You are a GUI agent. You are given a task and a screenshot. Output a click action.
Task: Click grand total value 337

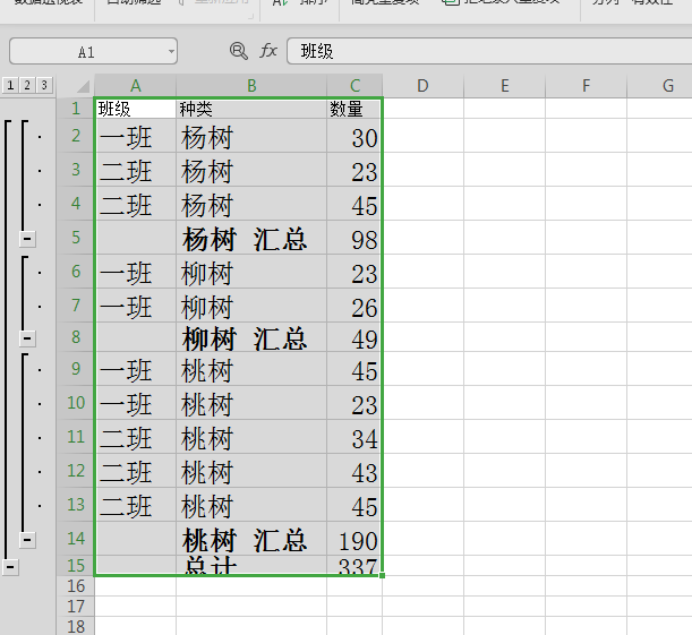[354, 565]
